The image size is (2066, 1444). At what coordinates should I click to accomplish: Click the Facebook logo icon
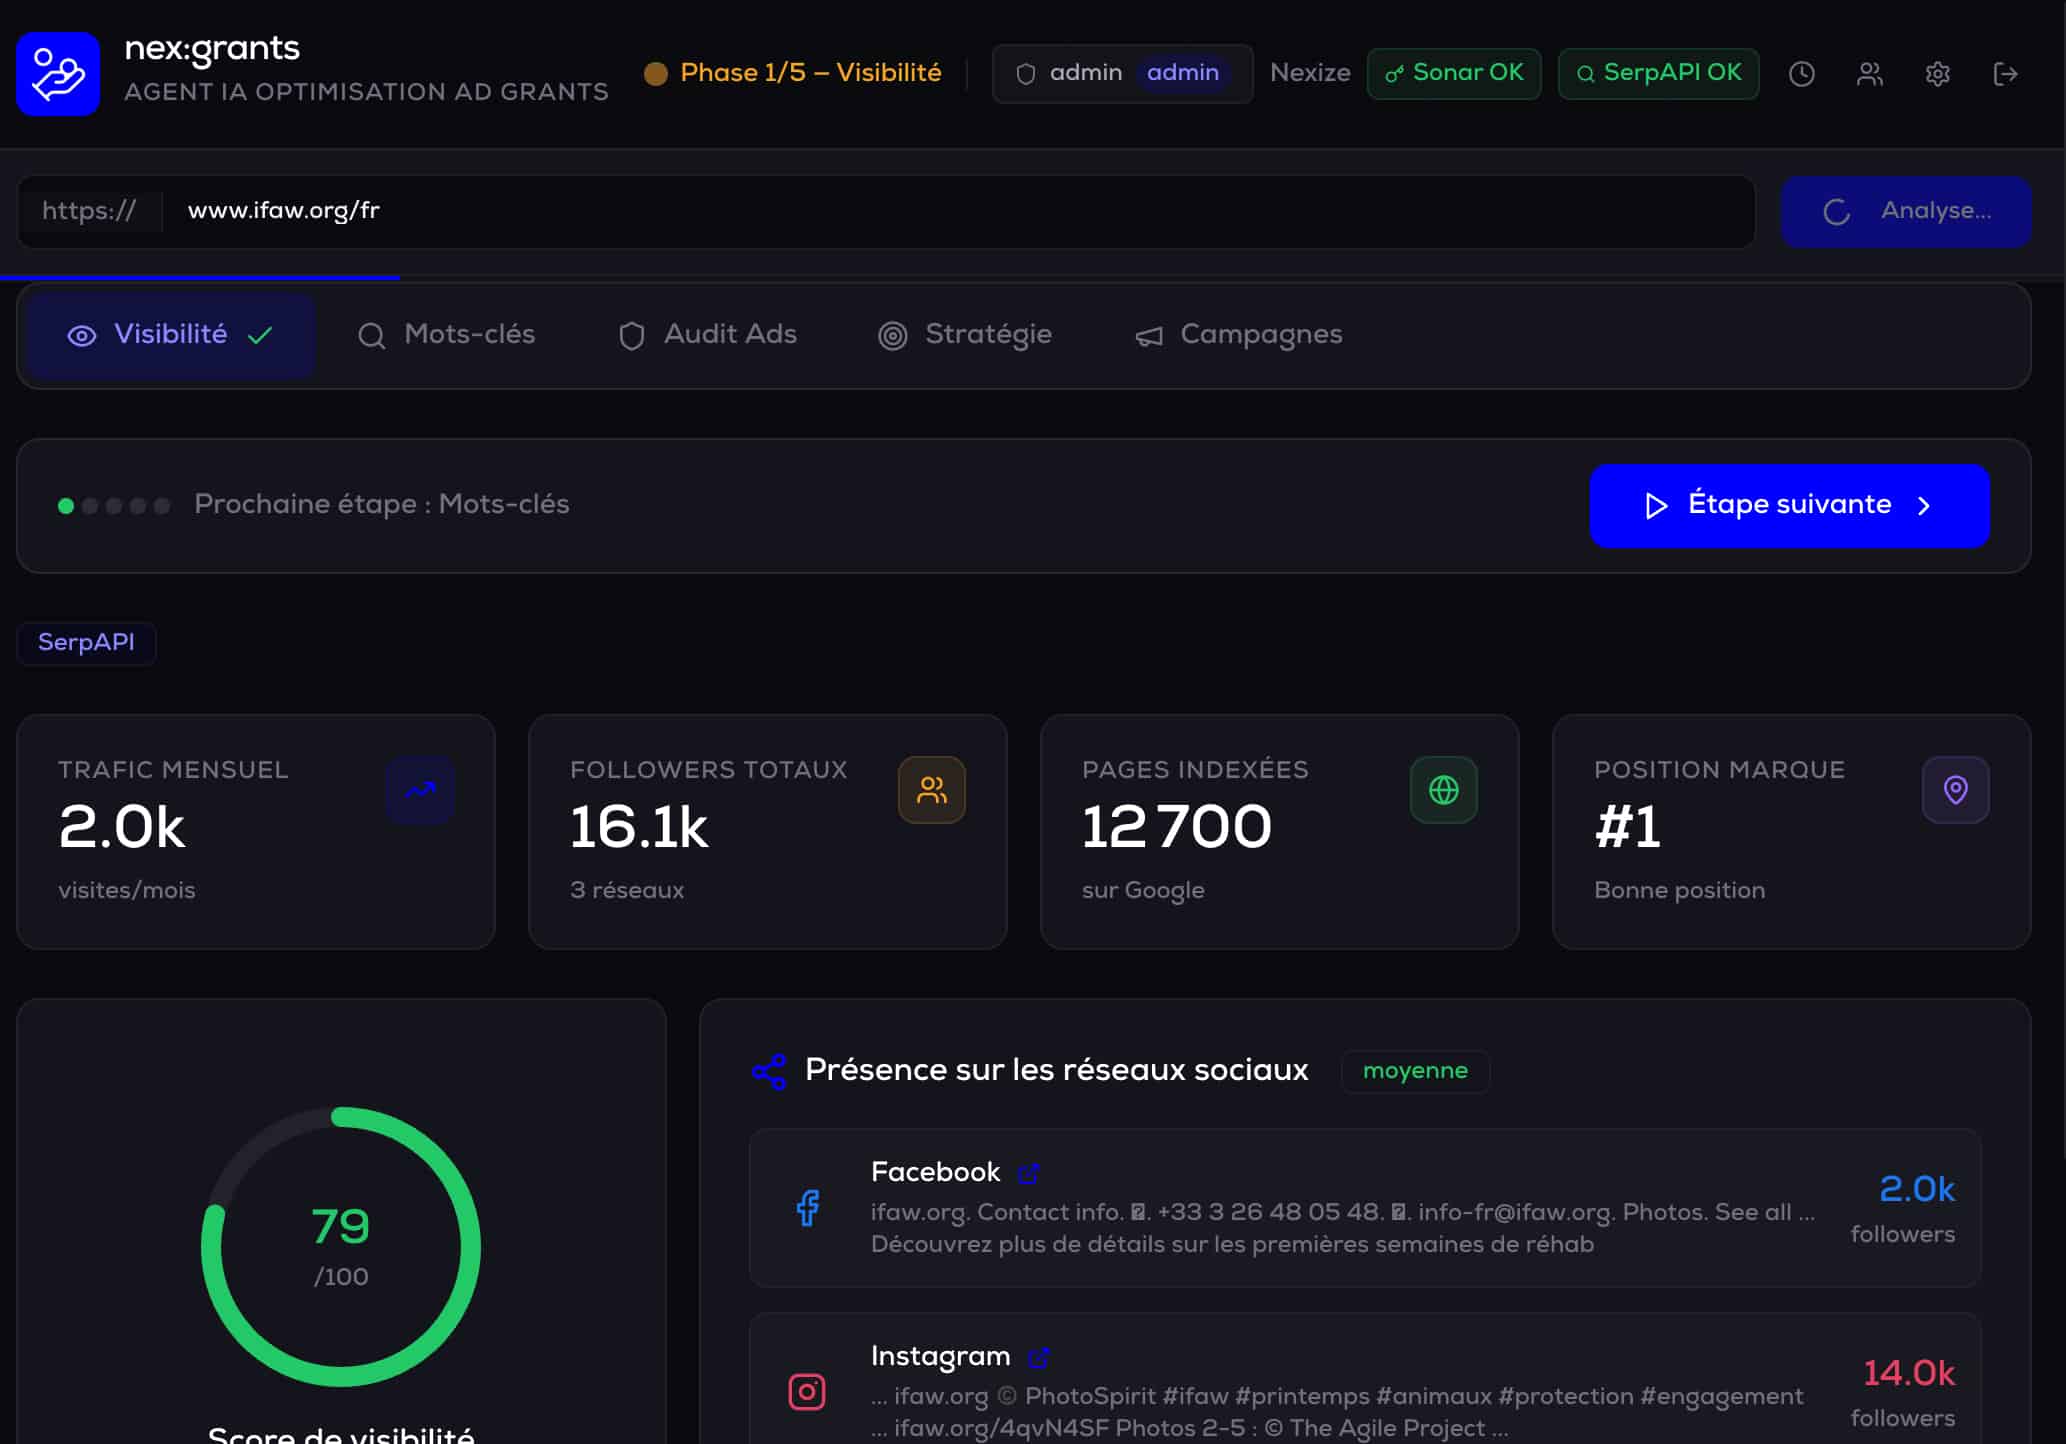click(808, 1208)
